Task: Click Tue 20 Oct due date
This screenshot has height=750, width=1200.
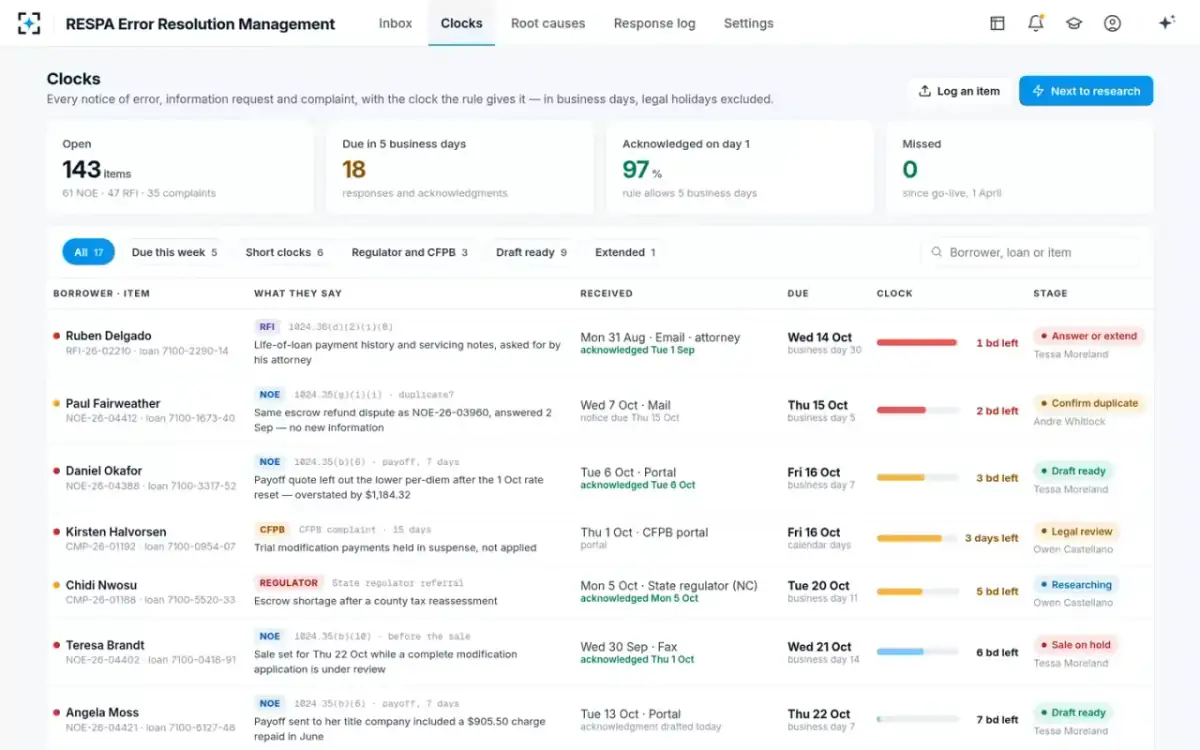Action: point(818,586)
